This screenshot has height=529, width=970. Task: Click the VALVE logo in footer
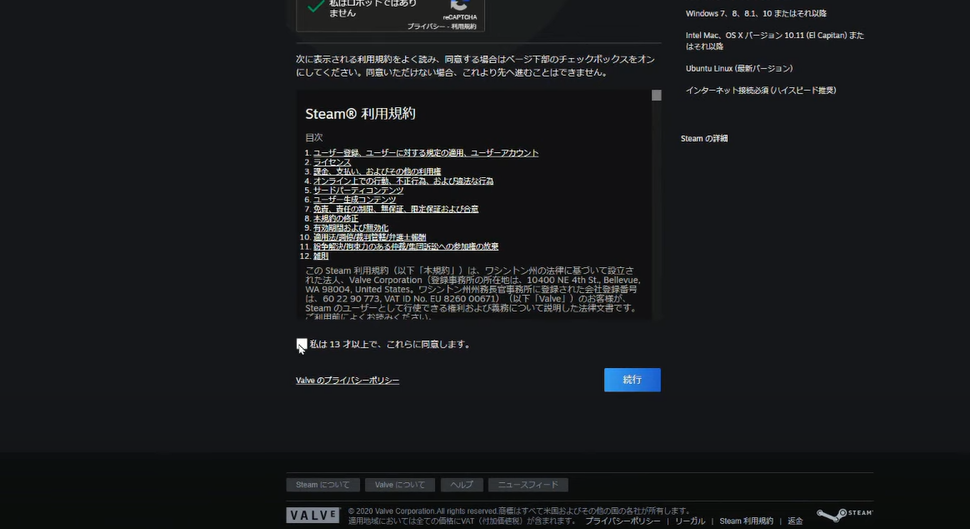[313, 515]
